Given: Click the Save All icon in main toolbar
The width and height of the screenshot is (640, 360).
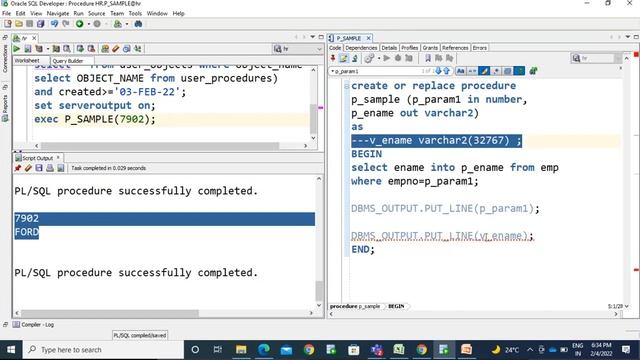Looking at the screenshot, I should [x=40, y=24].
